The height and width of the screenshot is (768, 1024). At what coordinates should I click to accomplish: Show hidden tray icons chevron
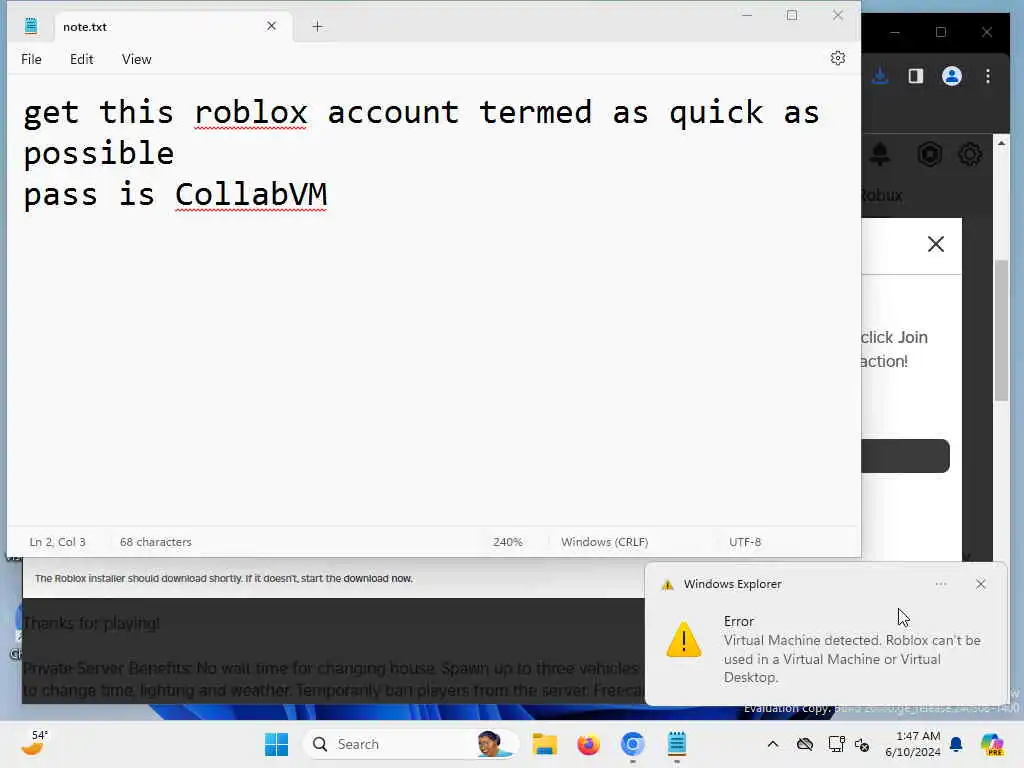[773, 744]
